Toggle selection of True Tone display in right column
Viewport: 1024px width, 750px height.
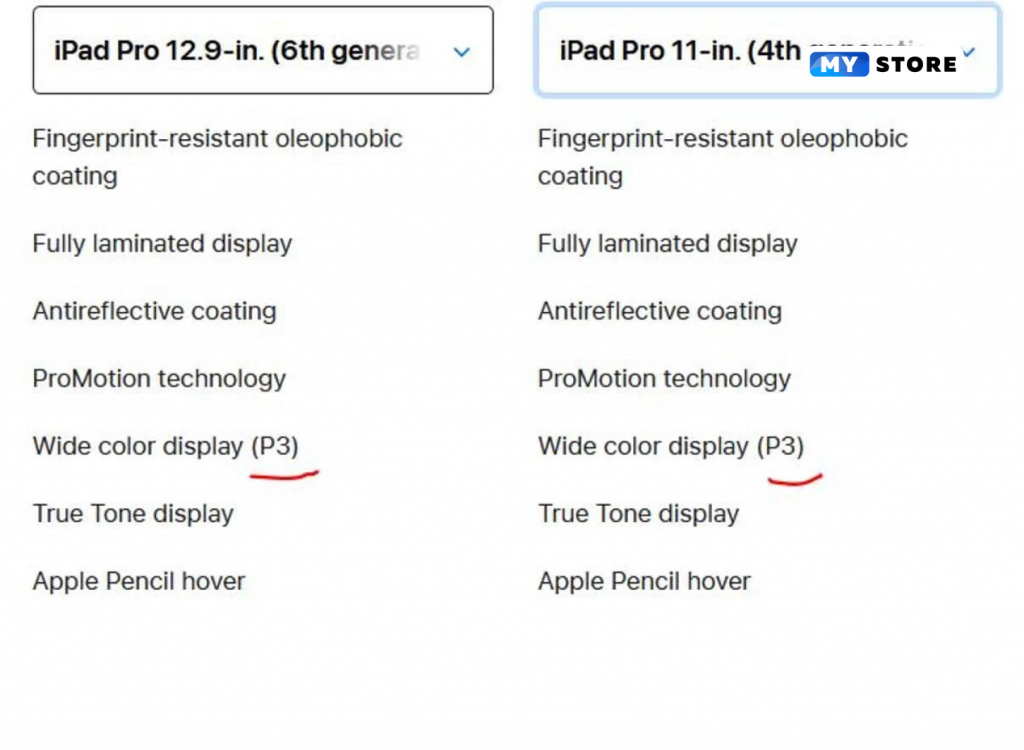pos(638,513)
